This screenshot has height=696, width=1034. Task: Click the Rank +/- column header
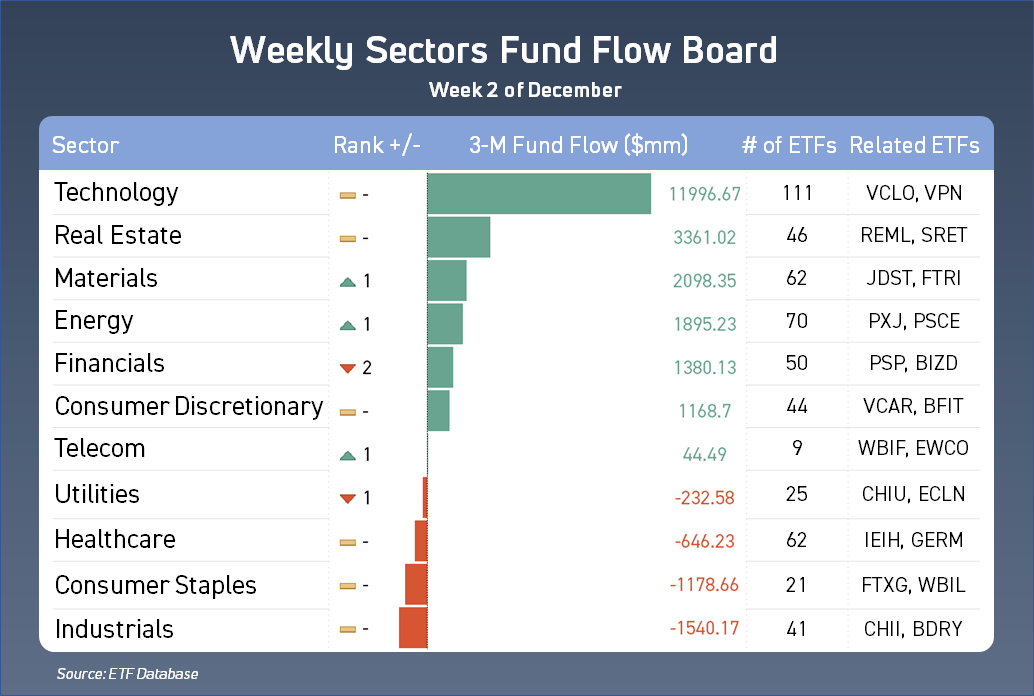377,145
